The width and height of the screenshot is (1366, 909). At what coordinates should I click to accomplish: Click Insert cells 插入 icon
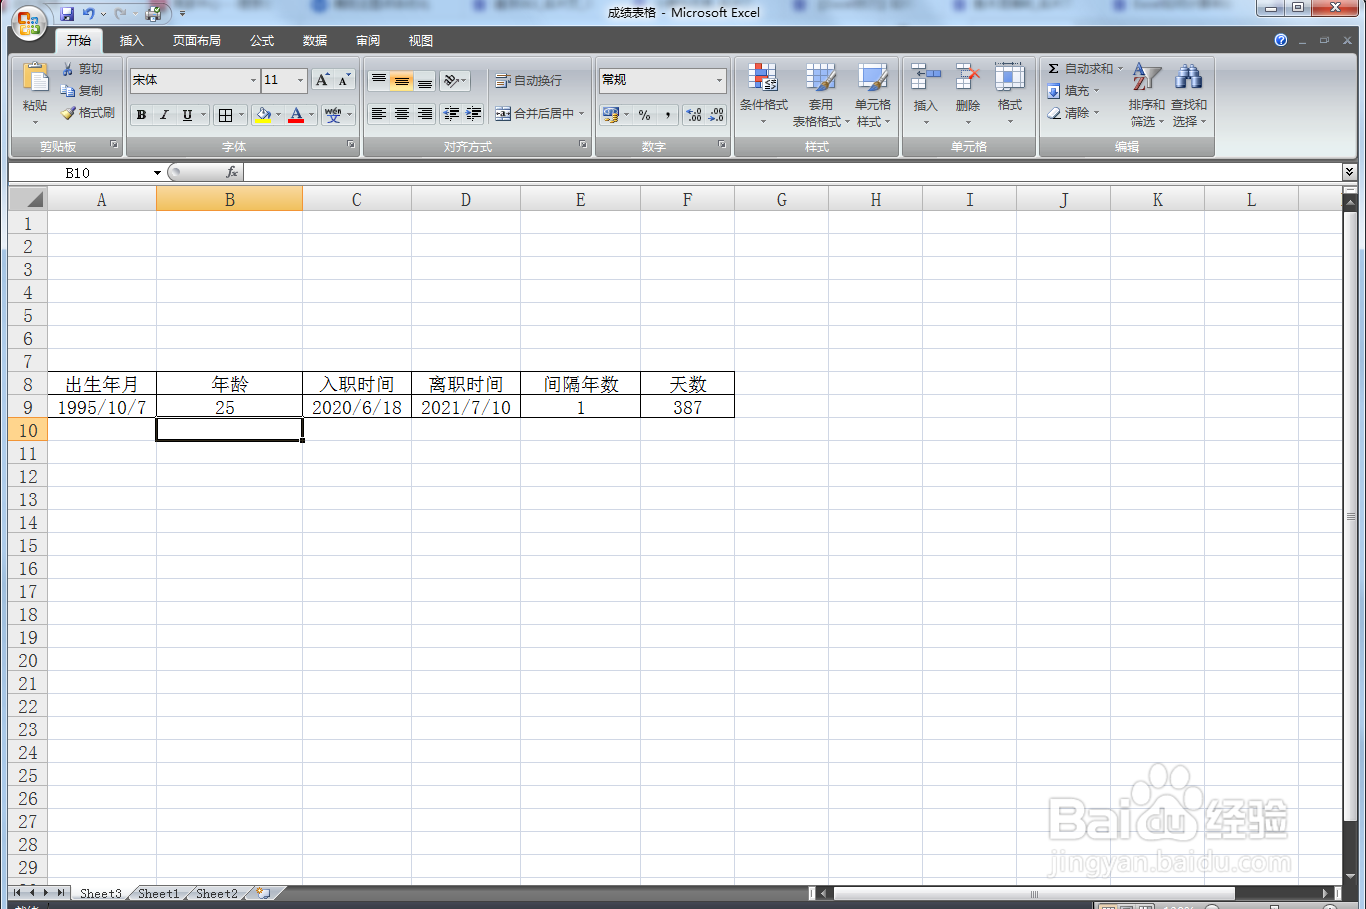[926, 77]
